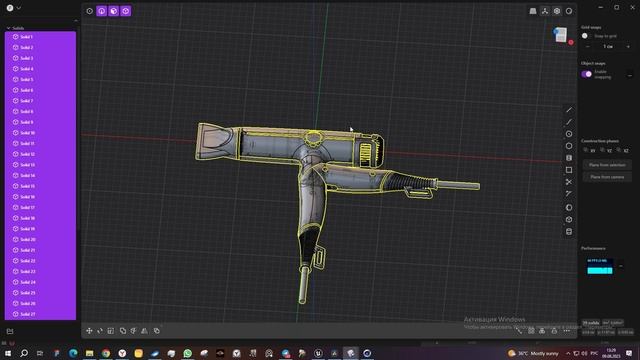Image resolution: width=640 pixels, height=360 pixels.
Task: Decrease grid size with minus button
Action: 588,47
